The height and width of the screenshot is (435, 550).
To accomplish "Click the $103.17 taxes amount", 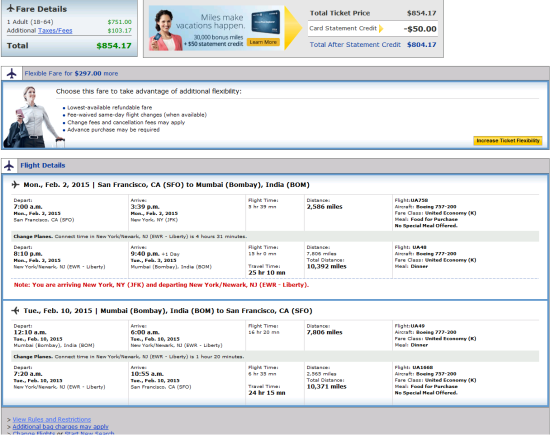I will [x=120, y=31].
